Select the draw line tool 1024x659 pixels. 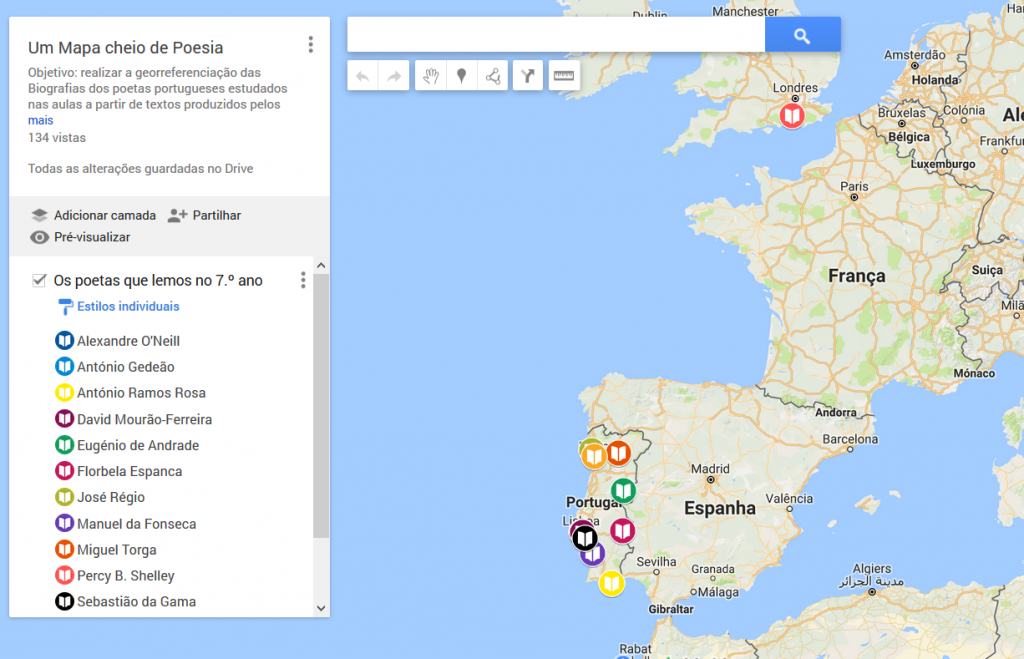tap(492, 76)
